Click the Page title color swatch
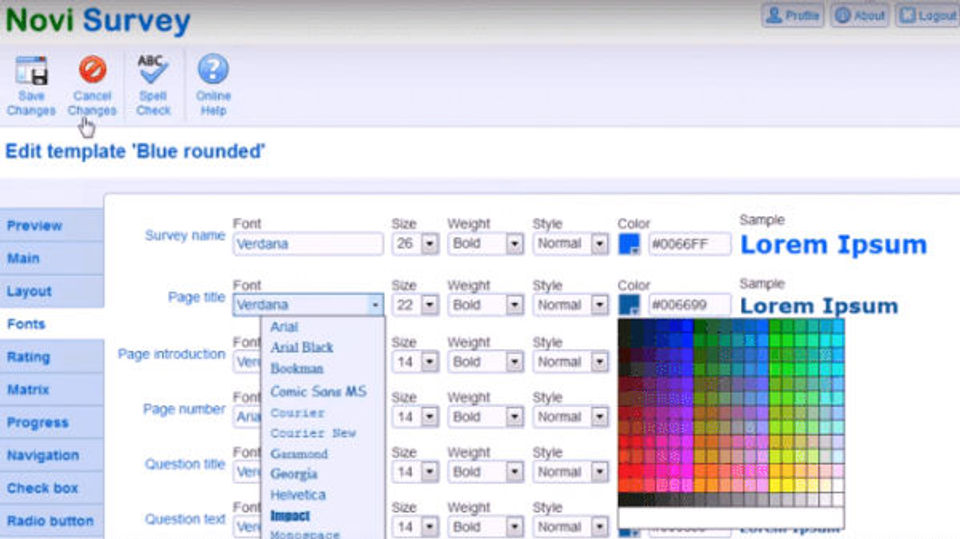This screenshot has height=539, width=960. (629, 305)
